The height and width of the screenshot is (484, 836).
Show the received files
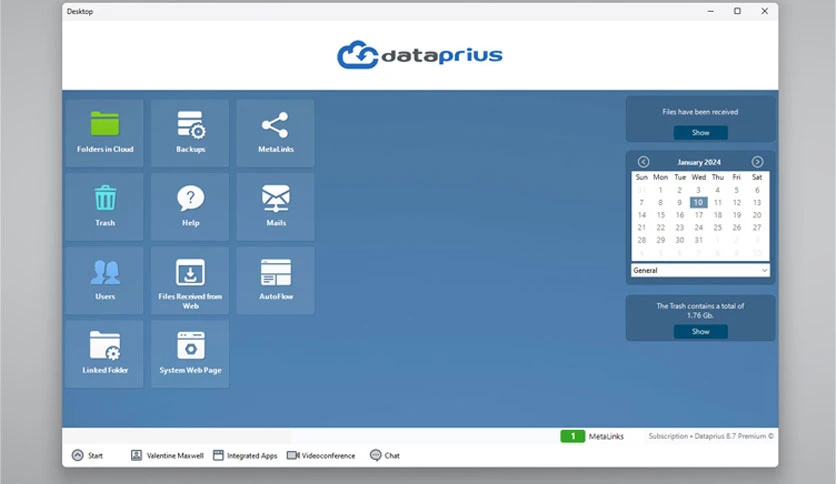pos(701,132)
